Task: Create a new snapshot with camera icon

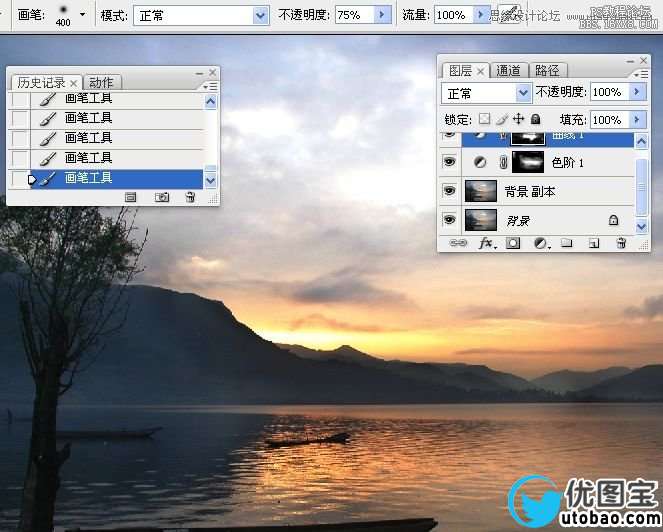Action: point(162,197)
